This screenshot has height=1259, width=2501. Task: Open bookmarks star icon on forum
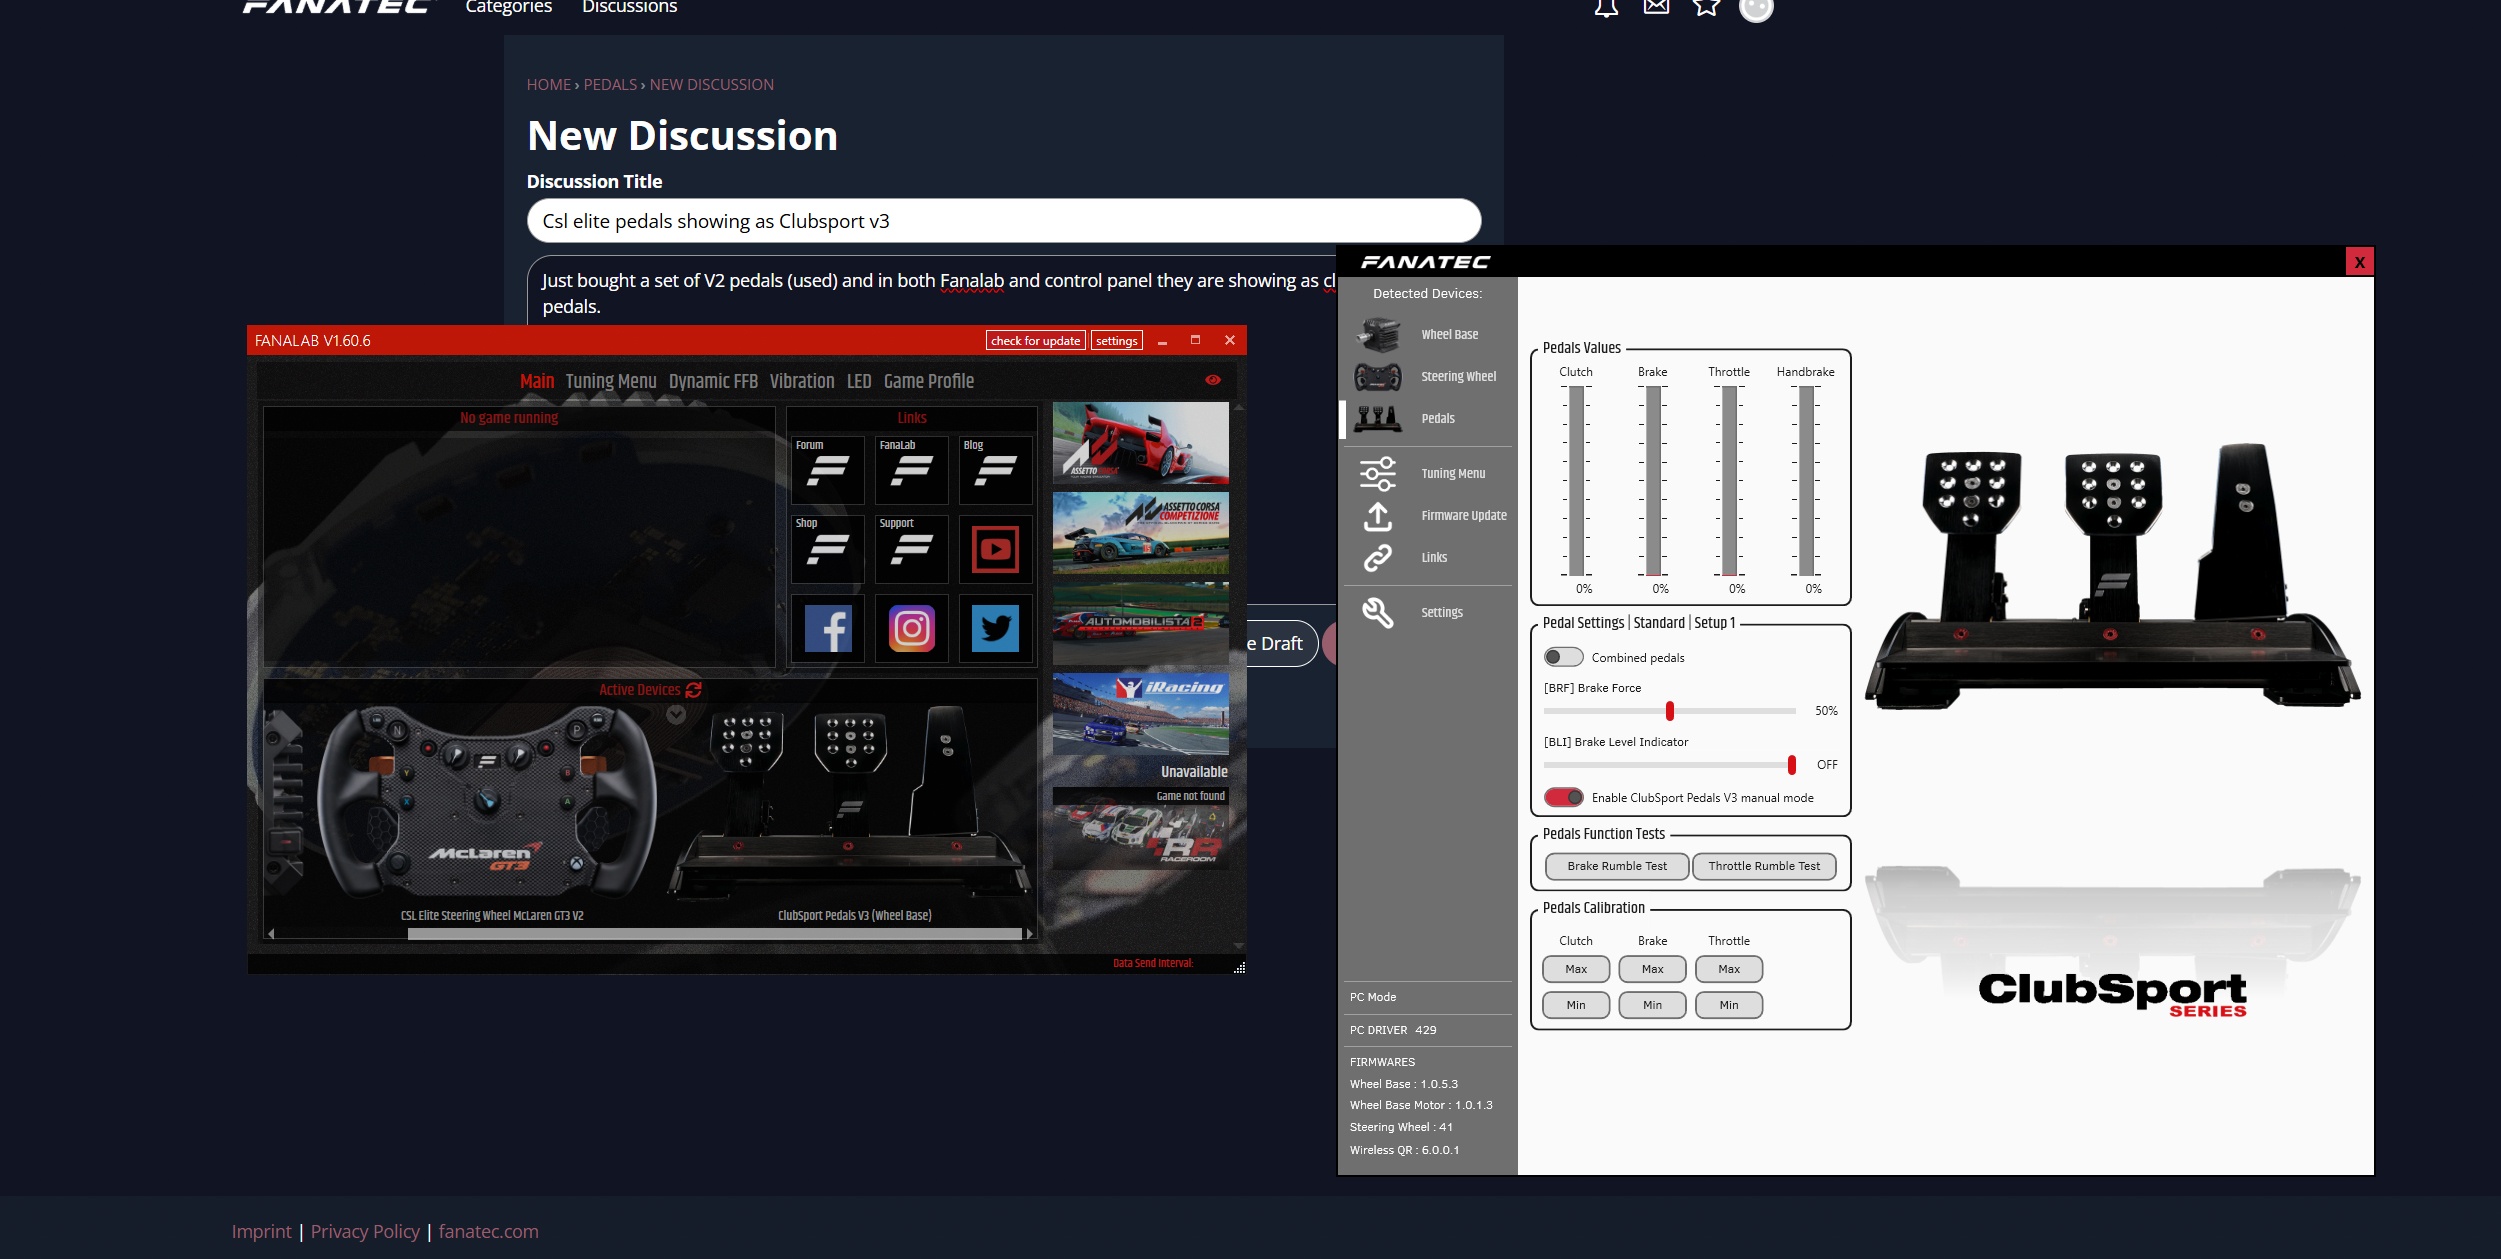click(1706, 7)
